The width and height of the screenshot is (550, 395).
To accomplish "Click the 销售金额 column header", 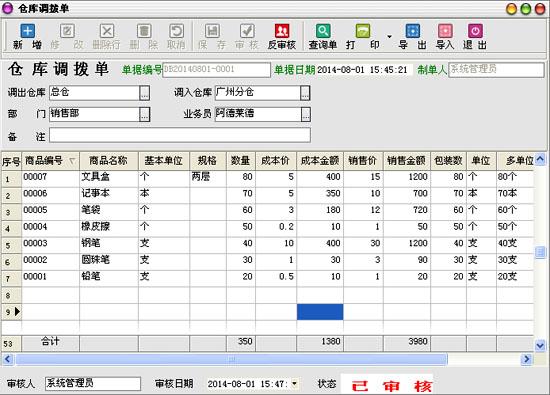I will click(x=407, y=161).
